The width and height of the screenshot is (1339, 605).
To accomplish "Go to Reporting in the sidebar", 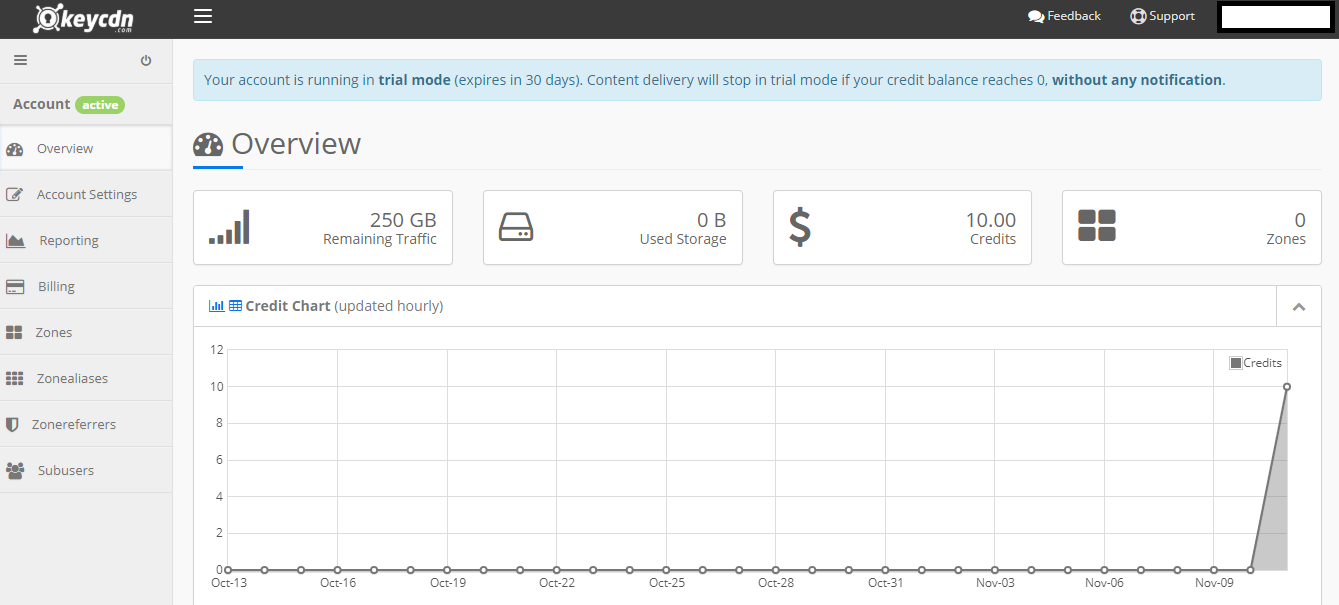I will (x=86, y=240).
